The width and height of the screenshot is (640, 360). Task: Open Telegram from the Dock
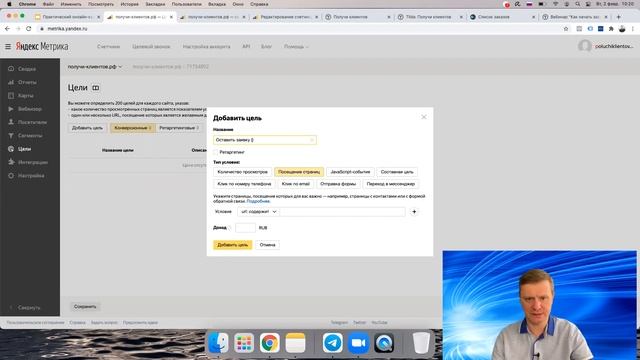pos(333,342)
